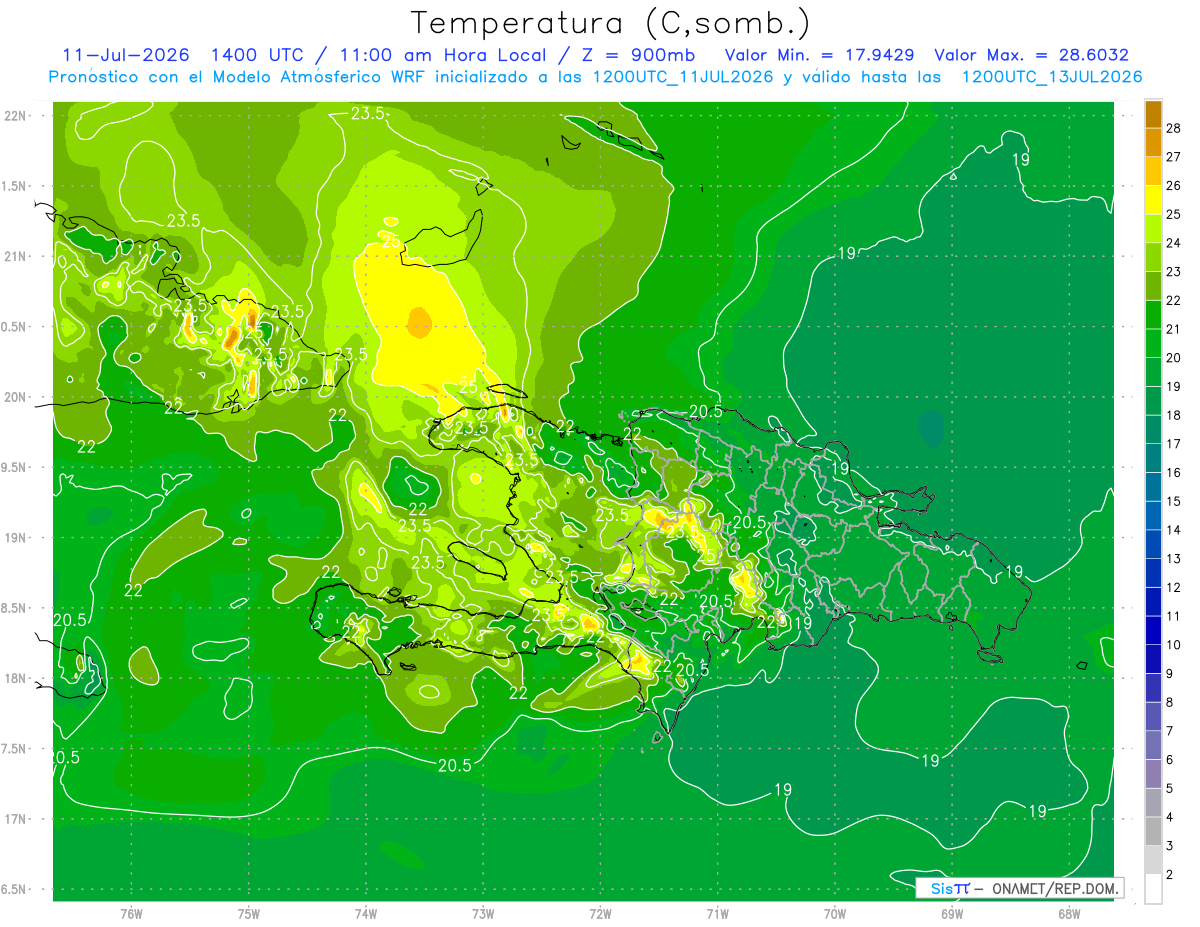Pick the yellow legend swatch between 25 and 26
This screenshot has height=927, width=1200.
click(x=1153, y=200)
